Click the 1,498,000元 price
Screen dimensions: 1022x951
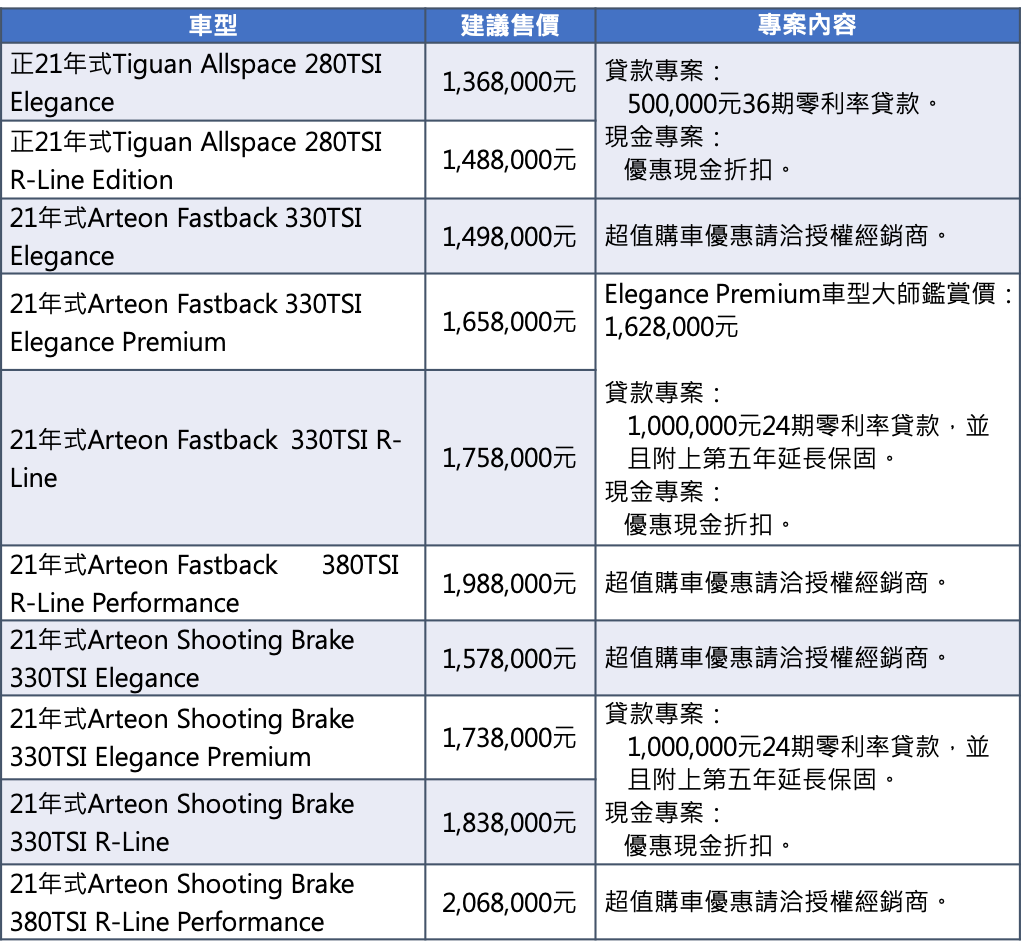coord(509,237)
